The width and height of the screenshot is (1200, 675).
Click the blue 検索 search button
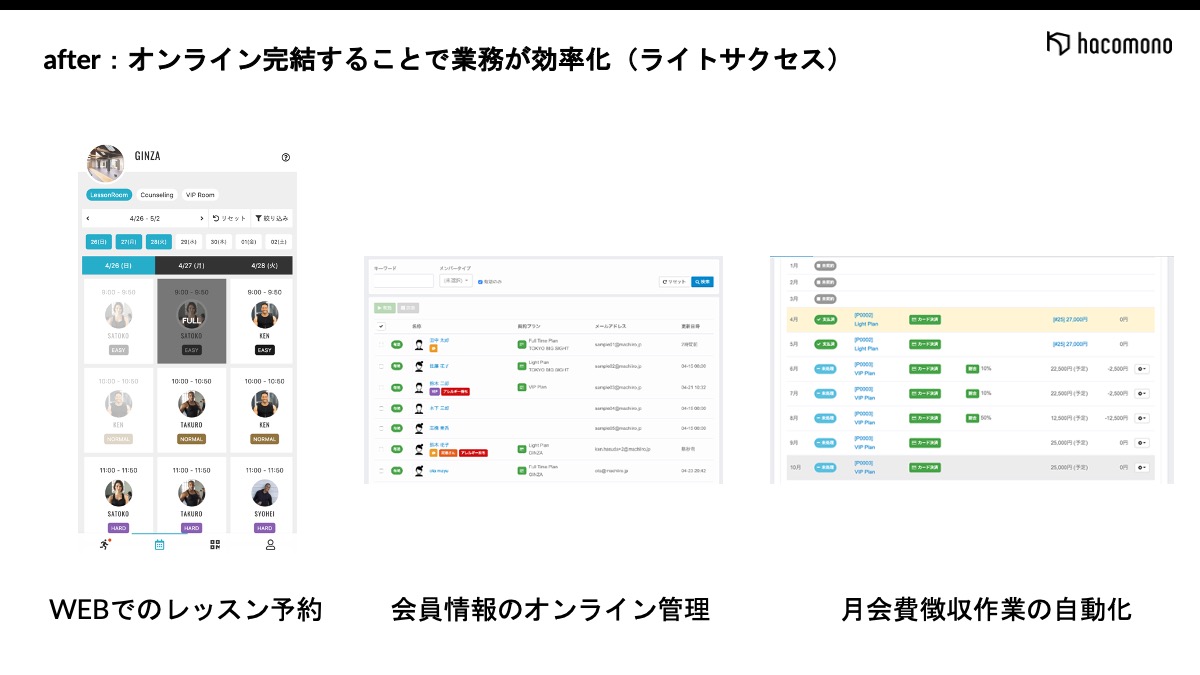[x=702, y=282]
